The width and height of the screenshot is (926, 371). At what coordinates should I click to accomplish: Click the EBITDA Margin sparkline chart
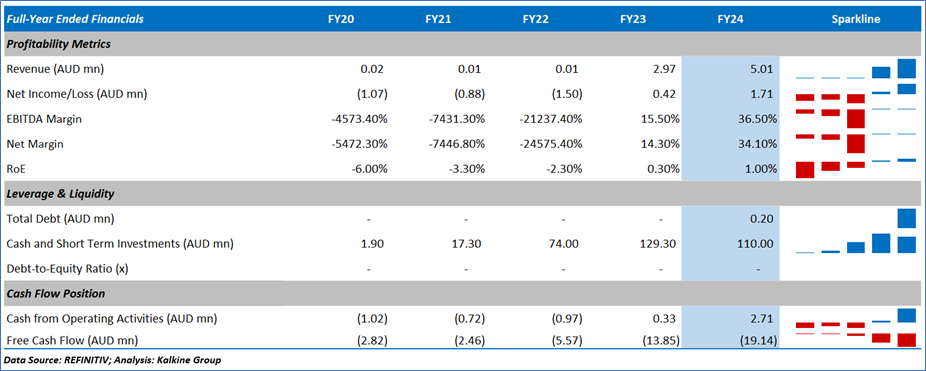coord(856,118)
